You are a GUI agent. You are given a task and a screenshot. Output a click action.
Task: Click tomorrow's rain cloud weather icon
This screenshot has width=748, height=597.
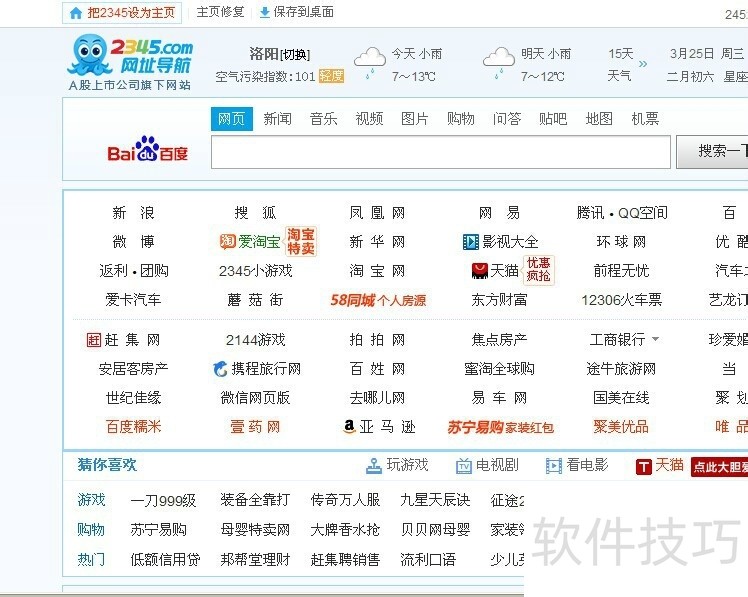coord(499,63)
